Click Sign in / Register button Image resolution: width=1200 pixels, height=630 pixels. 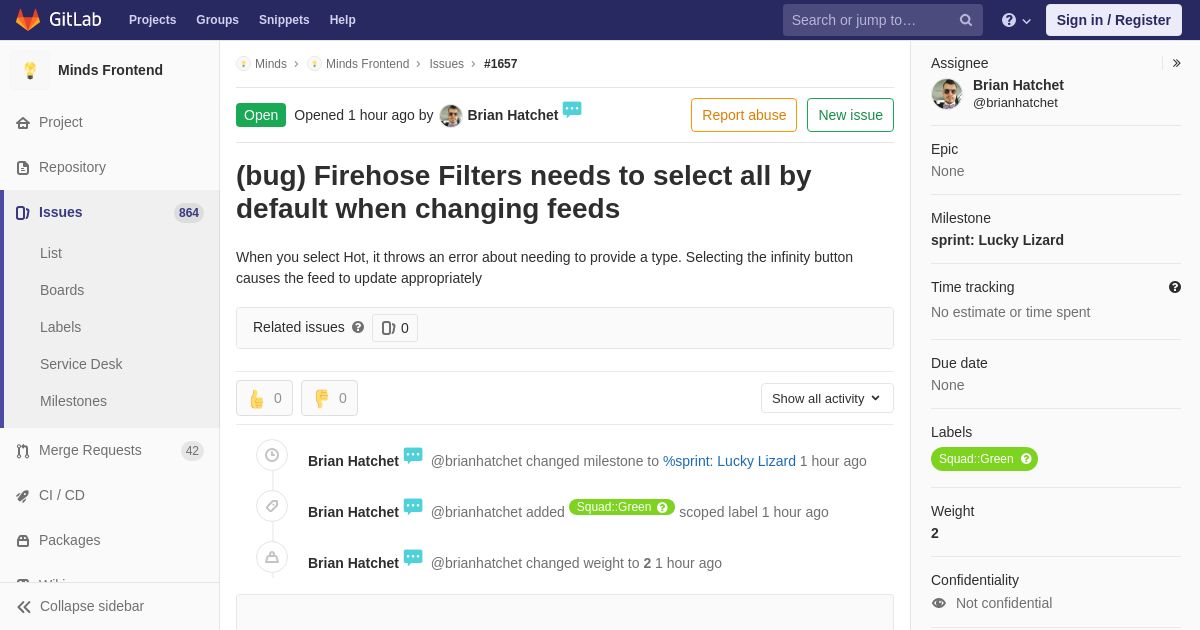pos(1114,20)
